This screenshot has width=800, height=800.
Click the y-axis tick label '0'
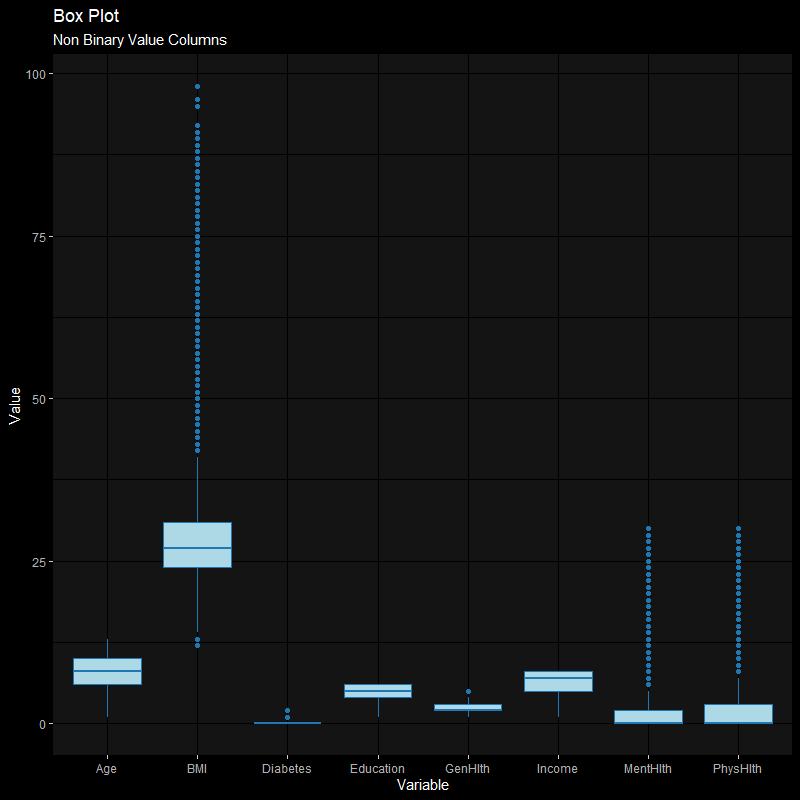click(x=42, y=724)
